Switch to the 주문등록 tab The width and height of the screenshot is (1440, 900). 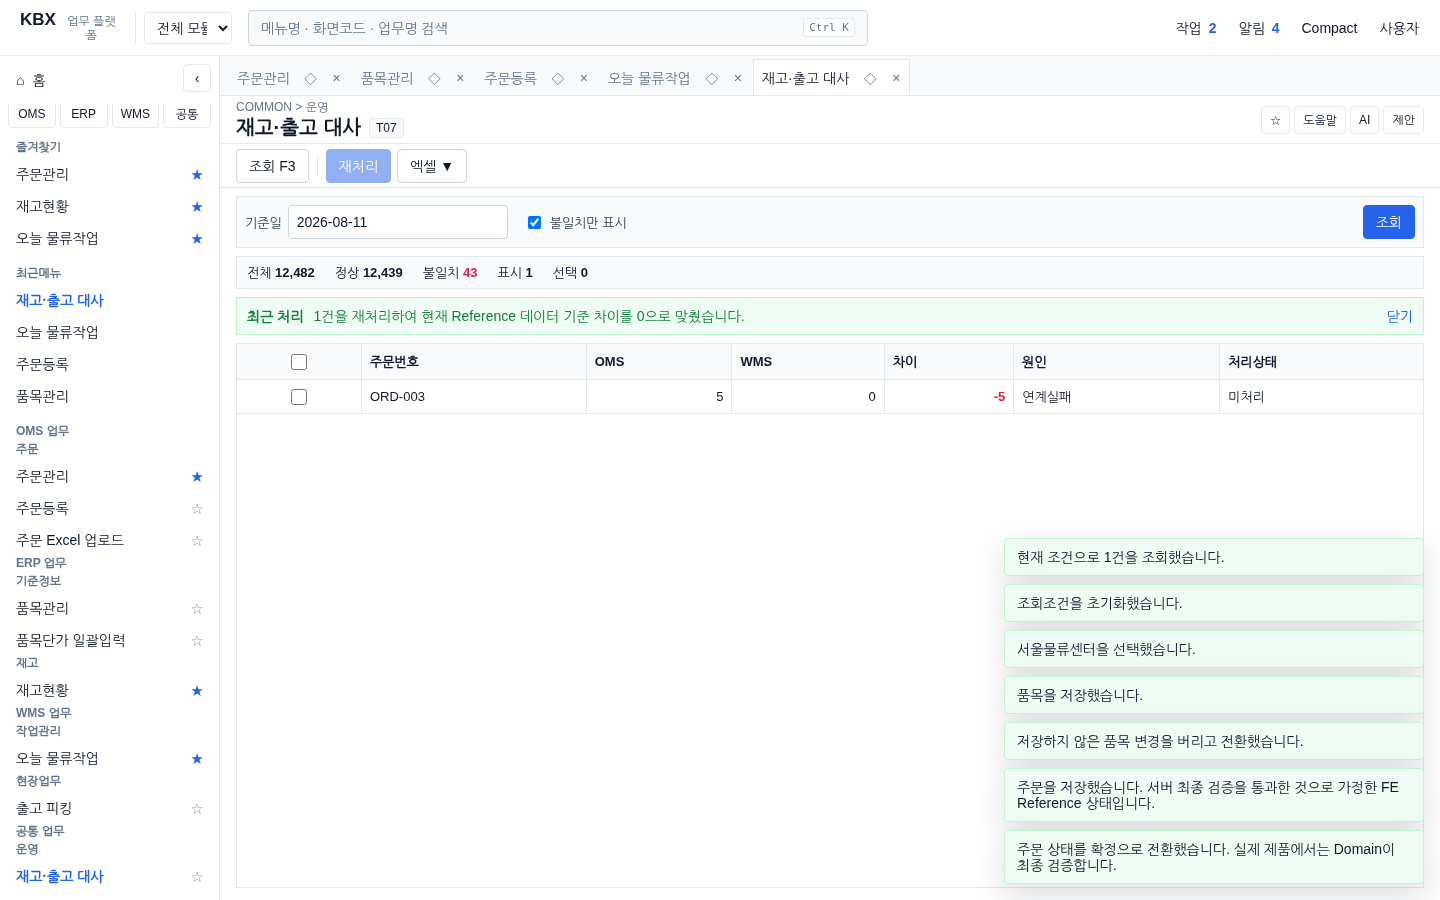point(510,78)
